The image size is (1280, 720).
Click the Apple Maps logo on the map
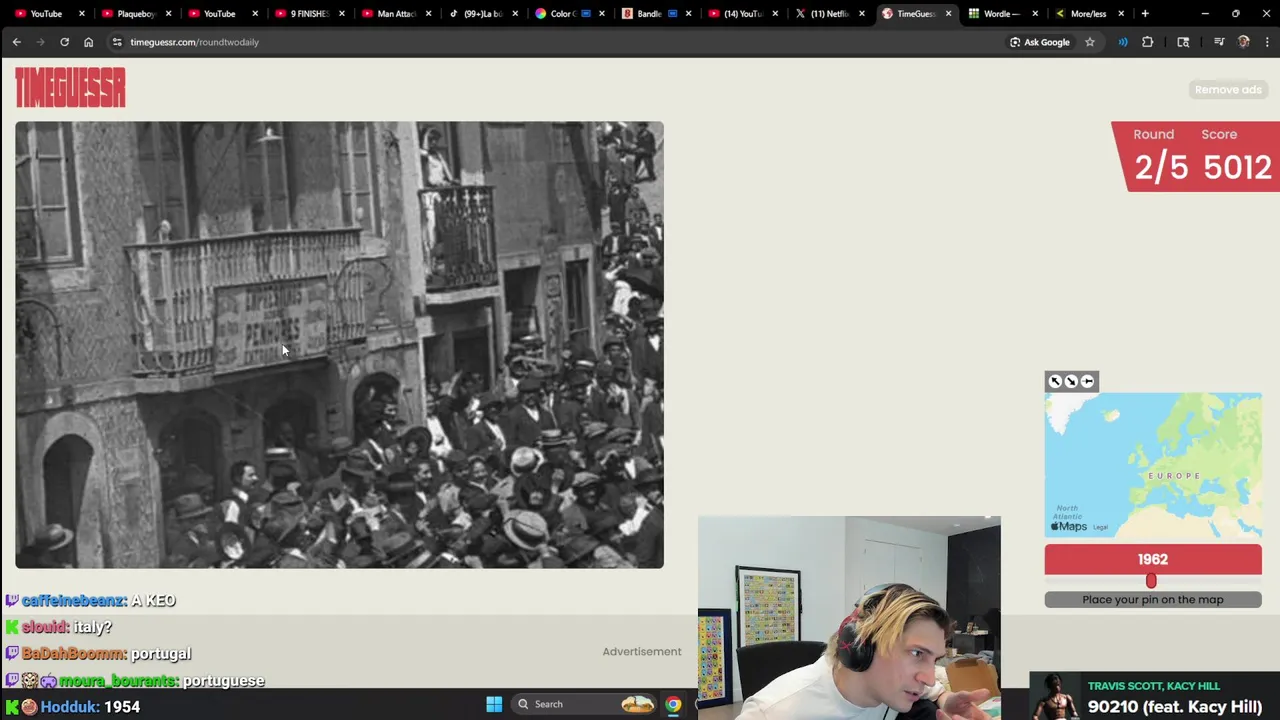(1068, 526)
